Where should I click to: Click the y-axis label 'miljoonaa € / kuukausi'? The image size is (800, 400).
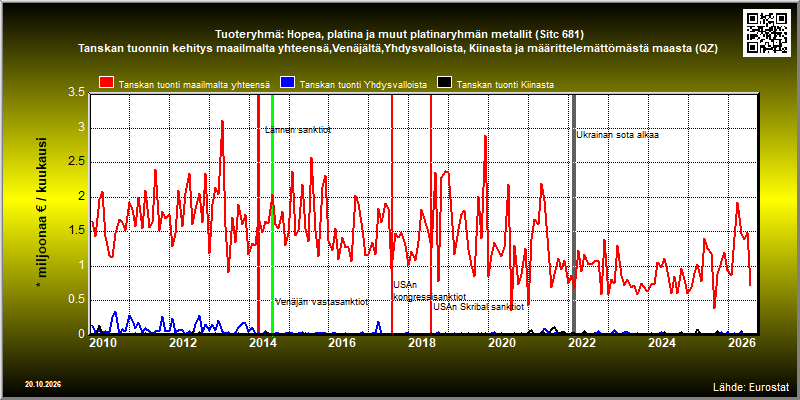click(42, 214)
